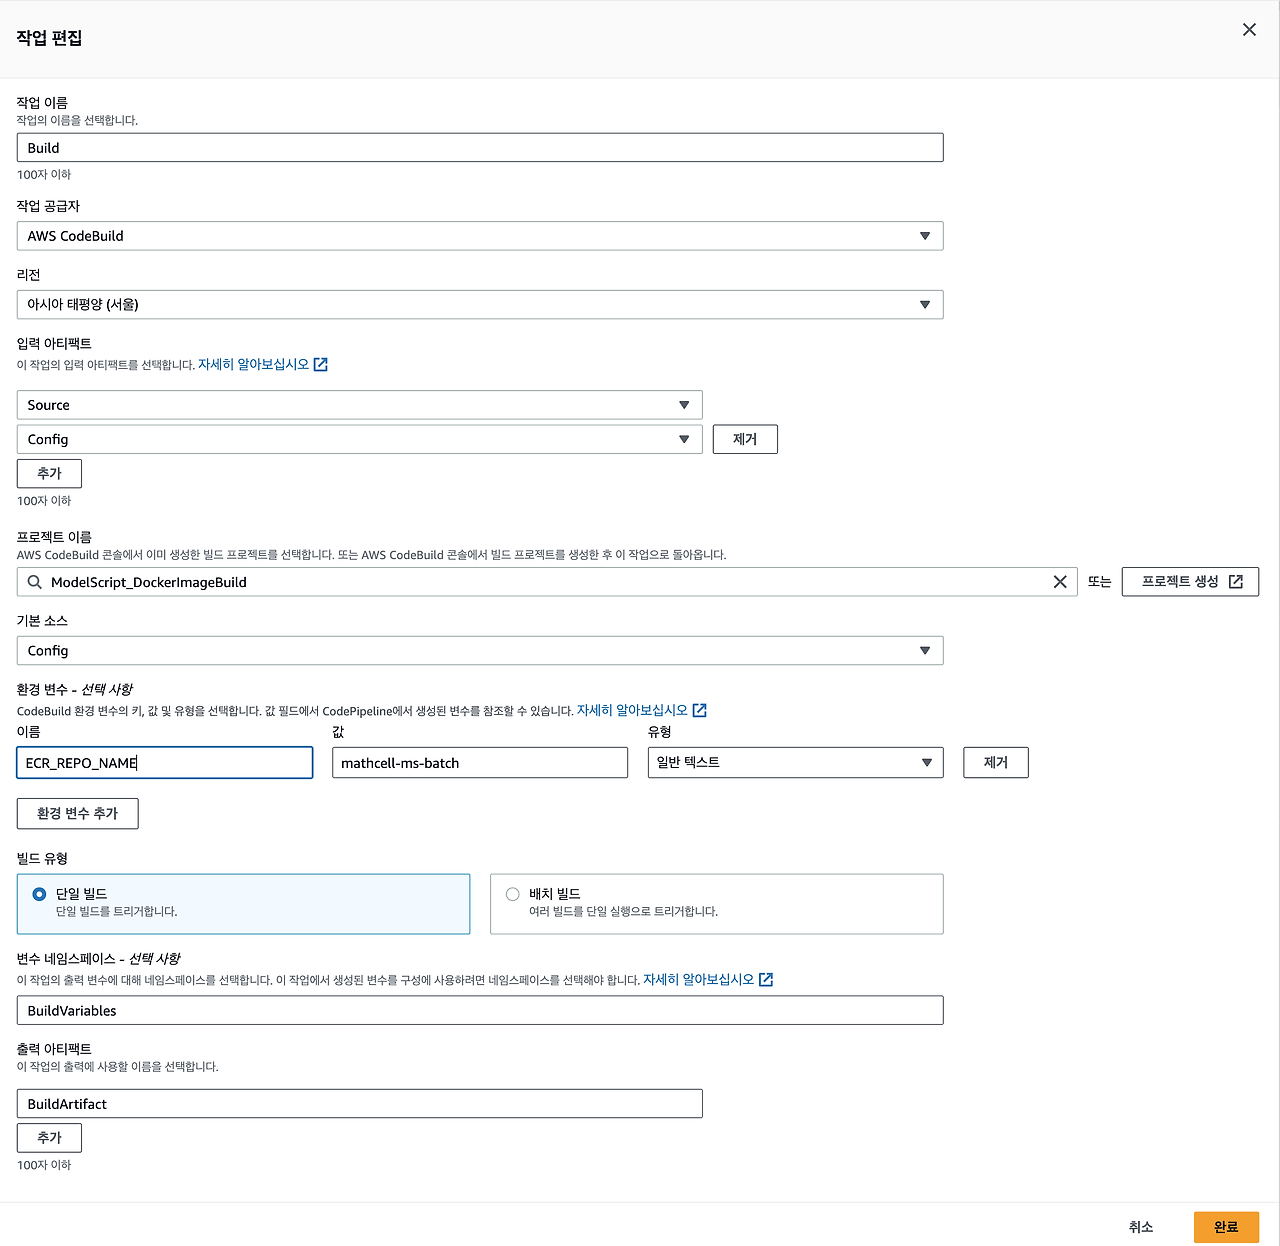Screen dimensions: 1280x1246
Task: Open the 자세히 알아보십시오 link under 변수 네임스페이스
Action: click(699, 980)
